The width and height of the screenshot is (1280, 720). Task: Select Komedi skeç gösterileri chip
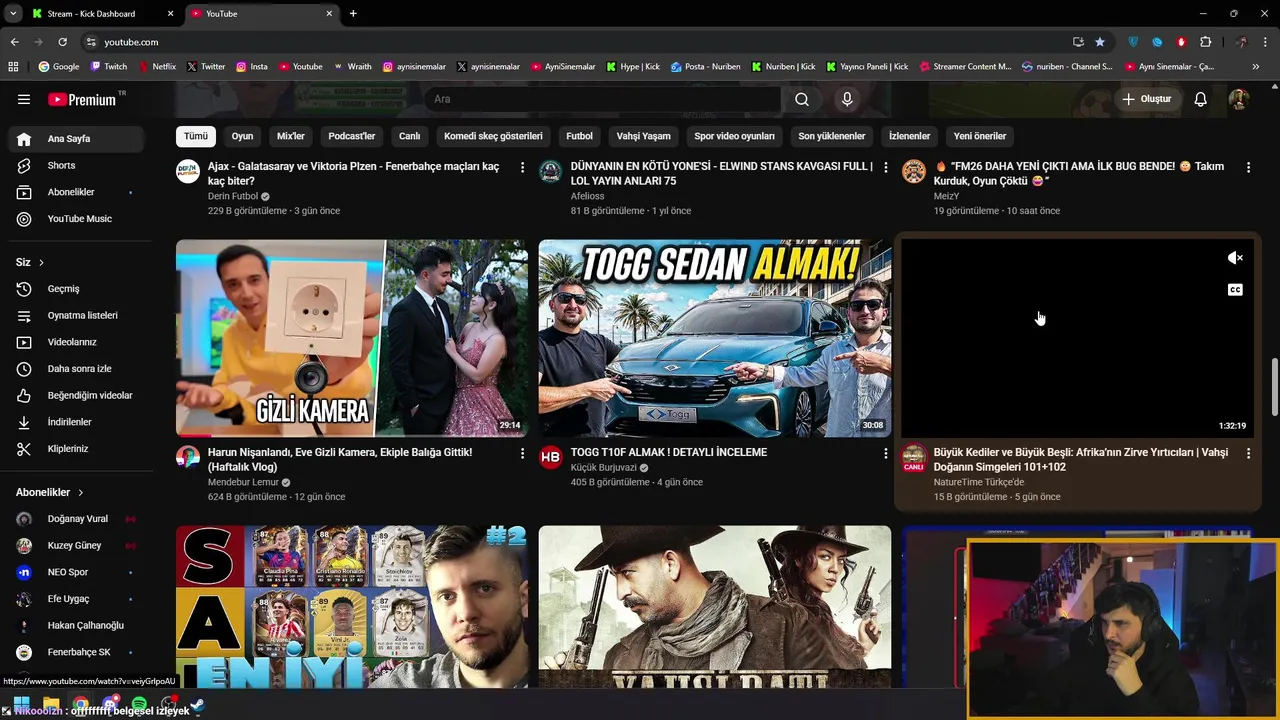point(493,136)
